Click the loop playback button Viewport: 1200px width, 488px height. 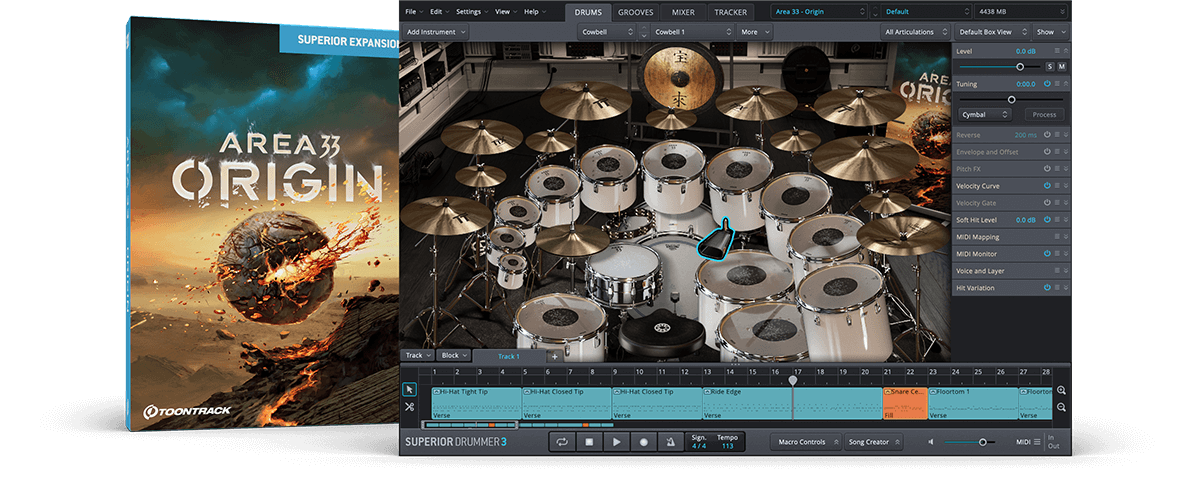pyautogui.click(x=562, y=442)
